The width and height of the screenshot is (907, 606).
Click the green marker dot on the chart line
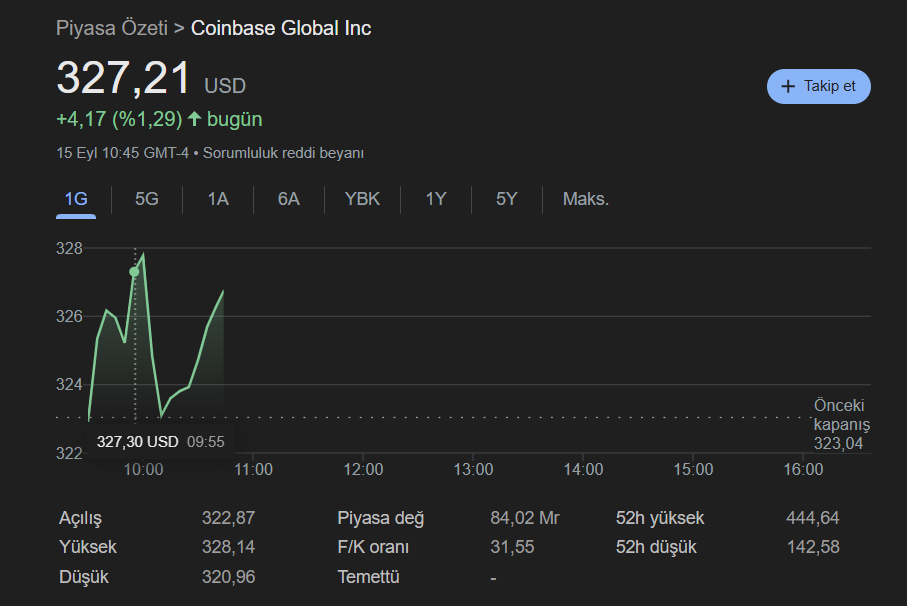[x=134, y=272]
